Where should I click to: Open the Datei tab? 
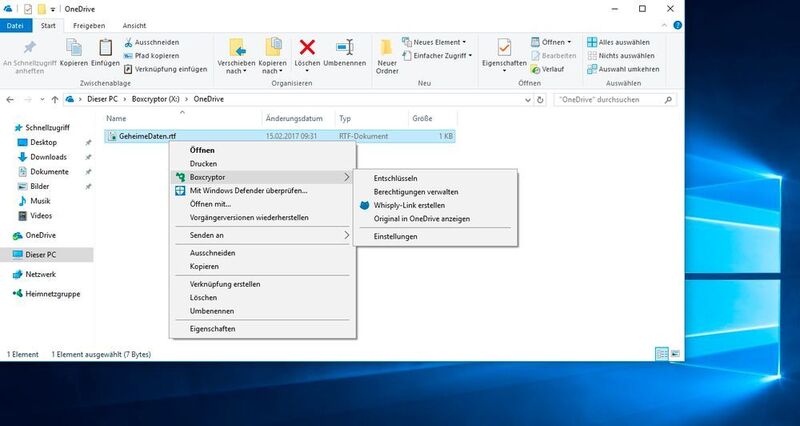pyautogui.click(x=16, y=26)
